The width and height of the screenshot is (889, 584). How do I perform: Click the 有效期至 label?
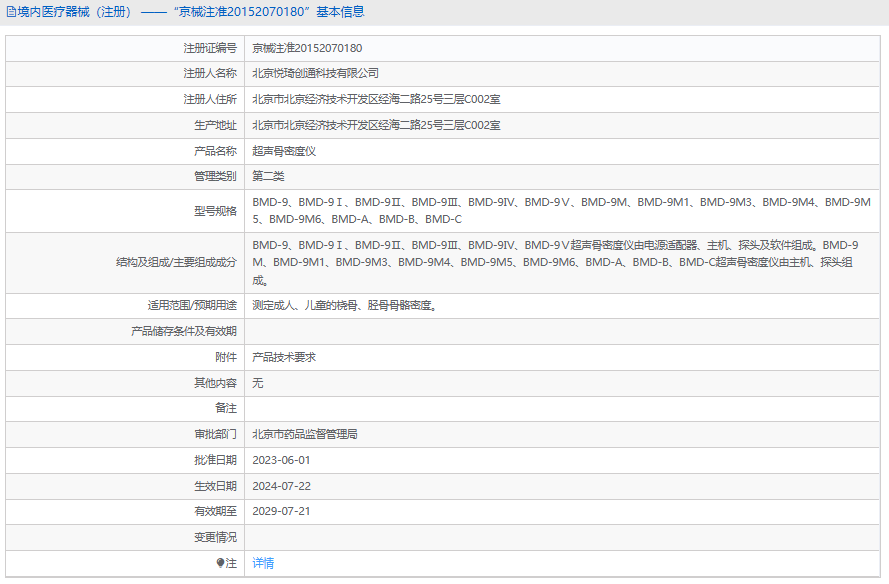tap(215, 511)
